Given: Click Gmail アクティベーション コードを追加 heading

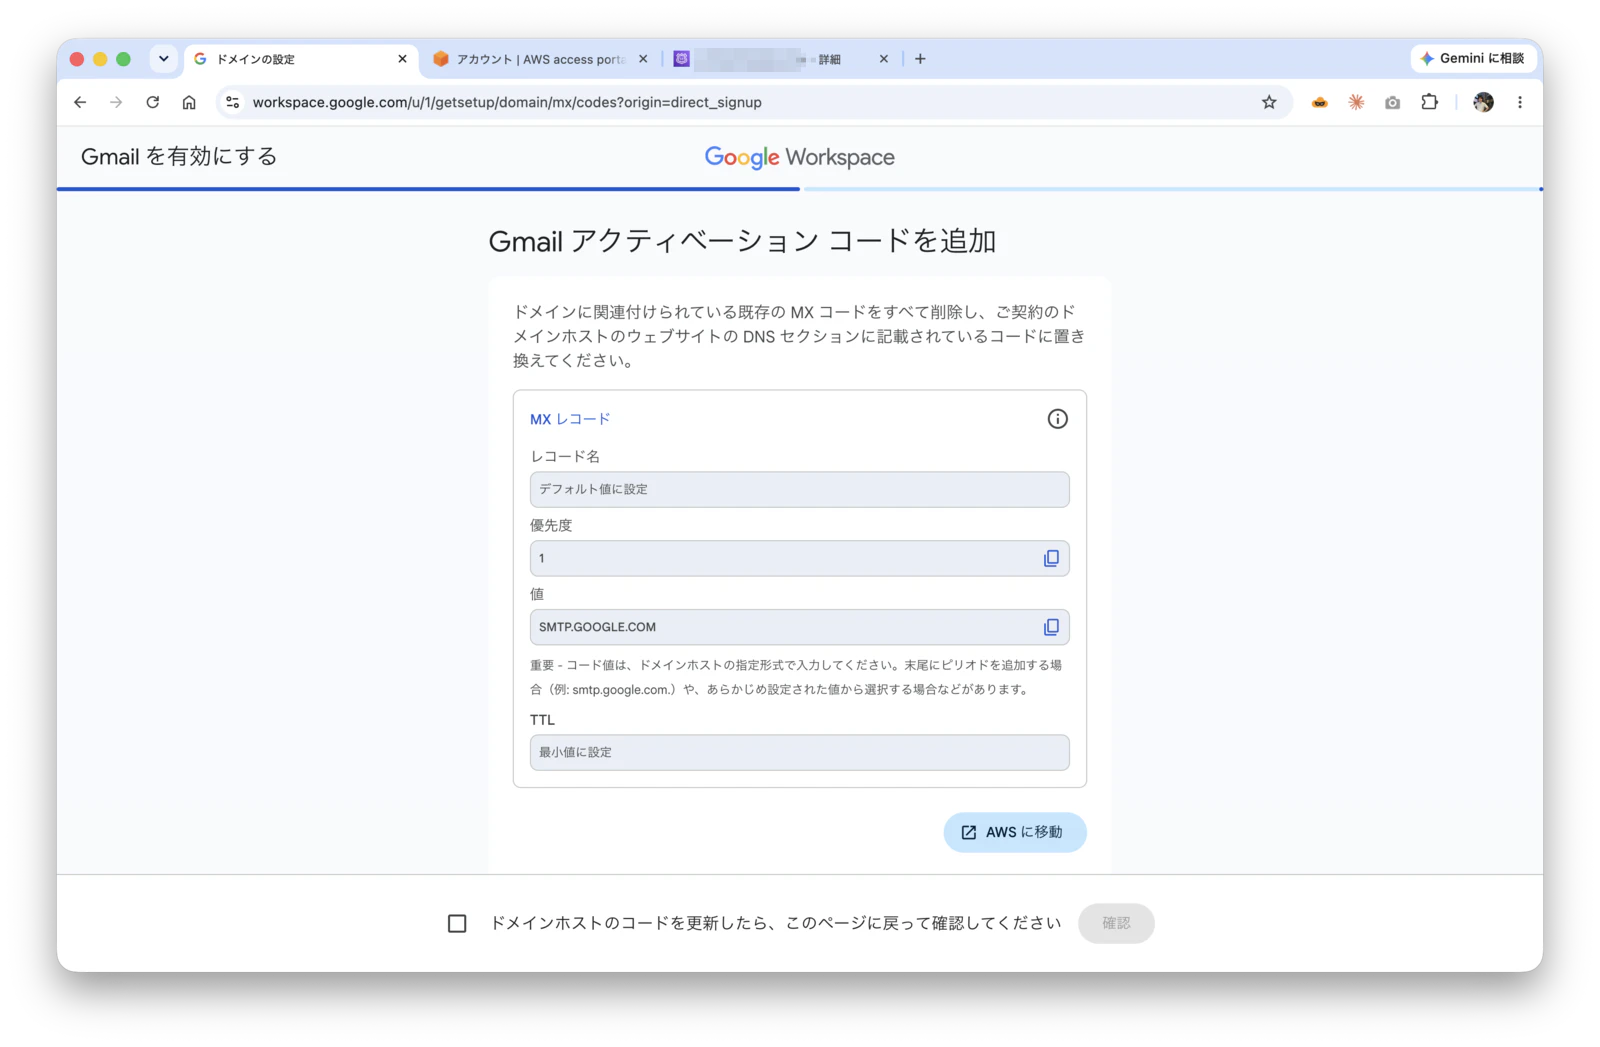Looking at the screenshot, I should (x=742, y=241).
